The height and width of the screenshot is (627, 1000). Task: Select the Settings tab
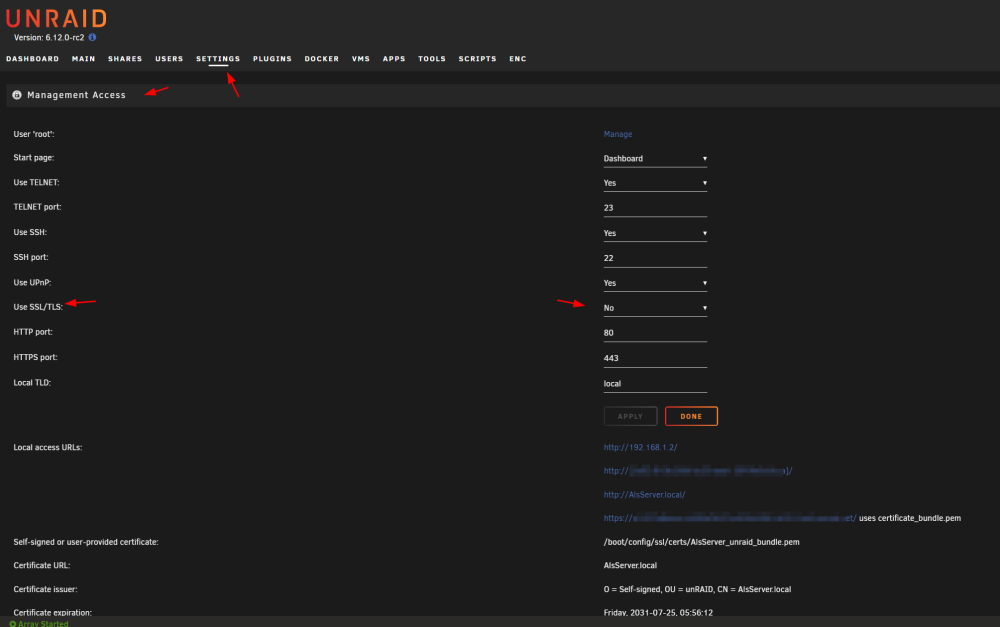coord(218,59)
